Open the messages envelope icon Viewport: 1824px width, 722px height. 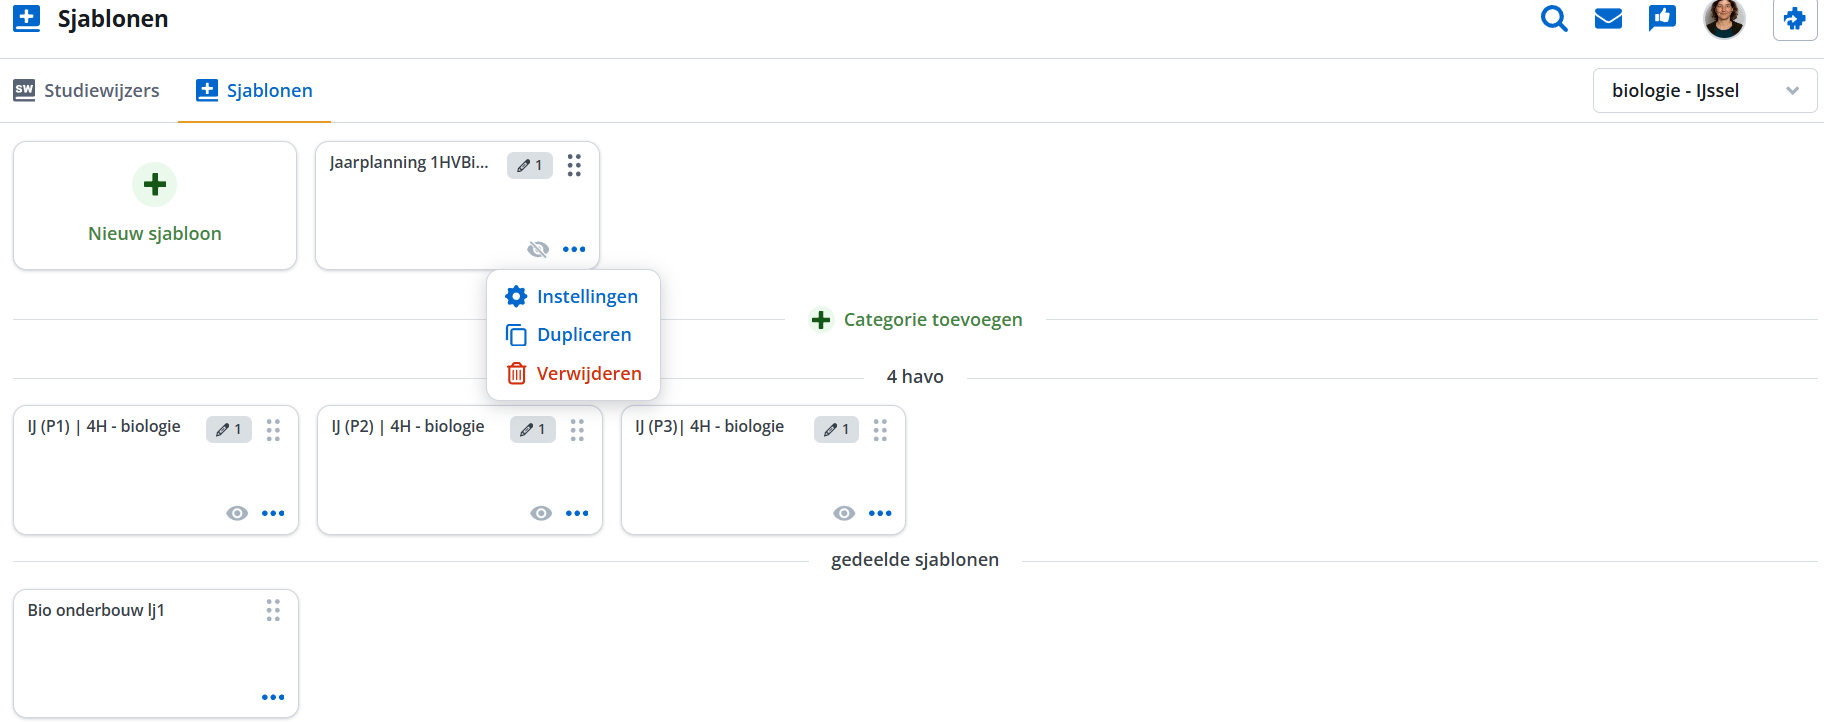point(1608,19)
